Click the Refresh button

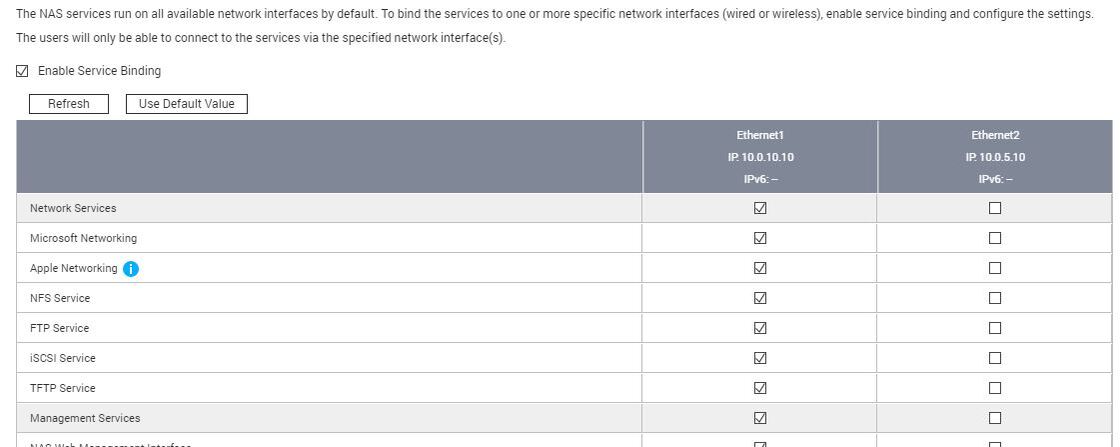68,104
